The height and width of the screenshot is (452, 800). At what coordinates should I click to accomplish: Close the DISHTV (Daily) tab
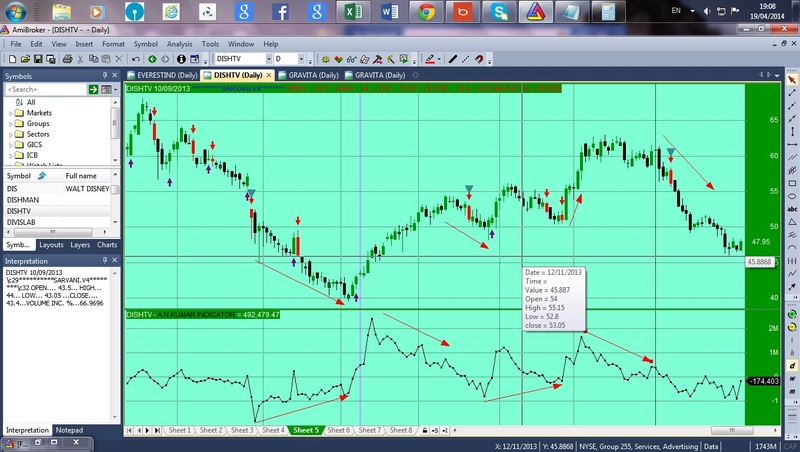269,75
